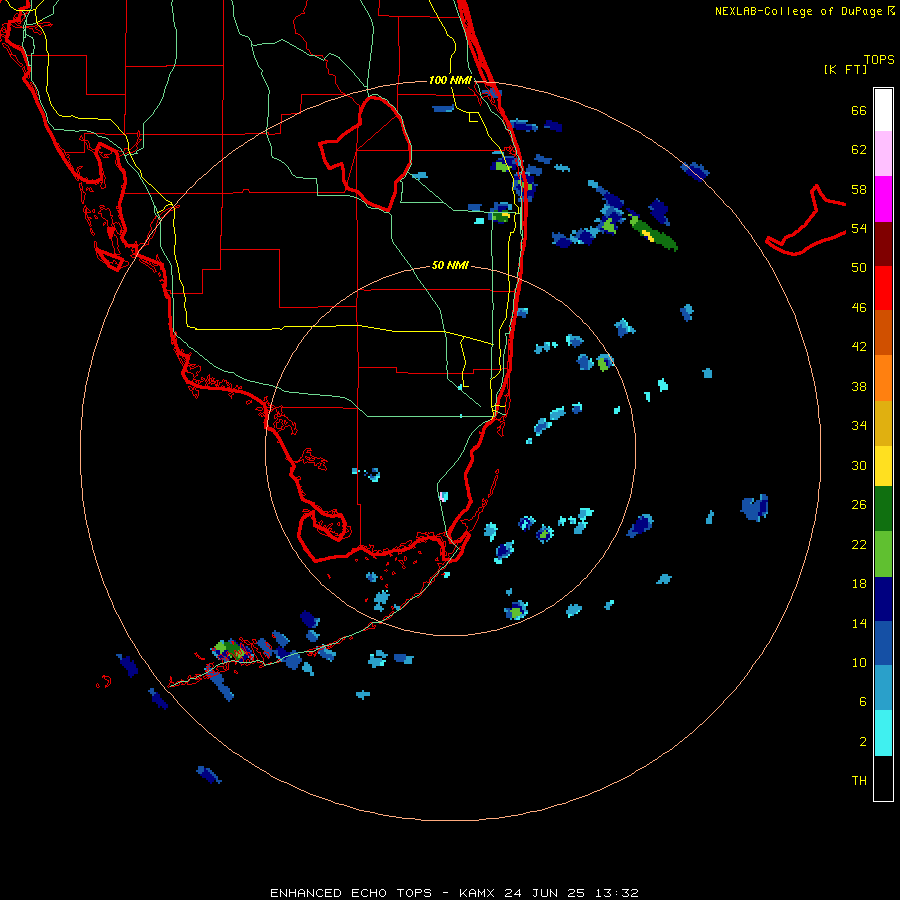
Task: Click the black TH threshold swatch
Action: (x=883, y=778)
